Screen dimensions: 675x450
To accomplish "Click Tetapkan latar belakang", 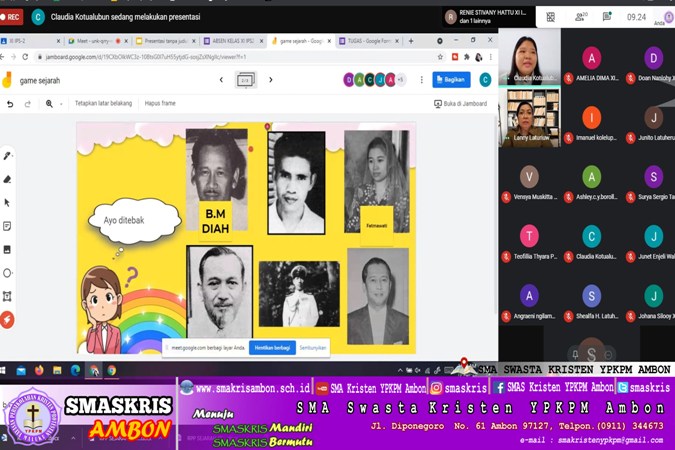I will (x=103, y=103).
